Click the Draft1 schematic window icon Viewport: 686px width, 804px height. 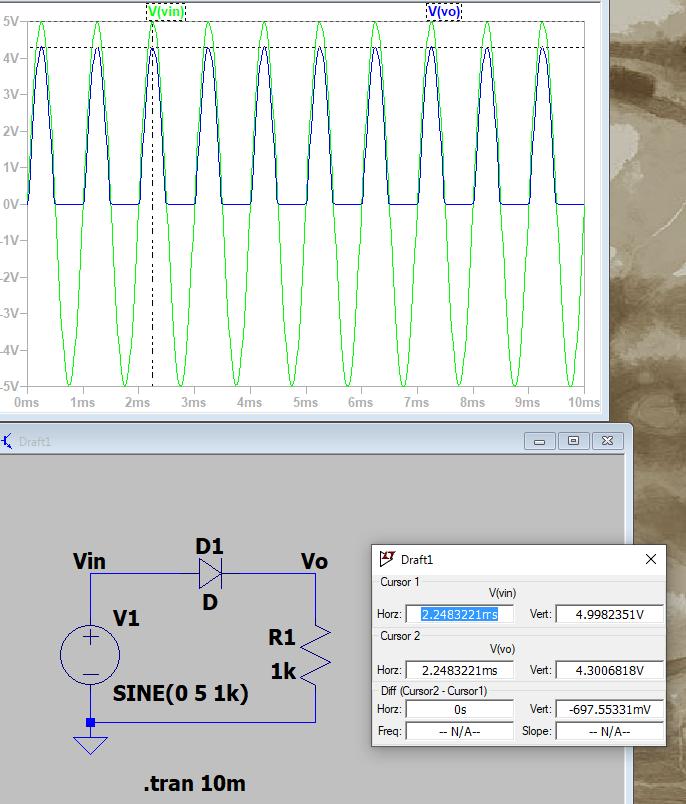click(x=7, y=441)
